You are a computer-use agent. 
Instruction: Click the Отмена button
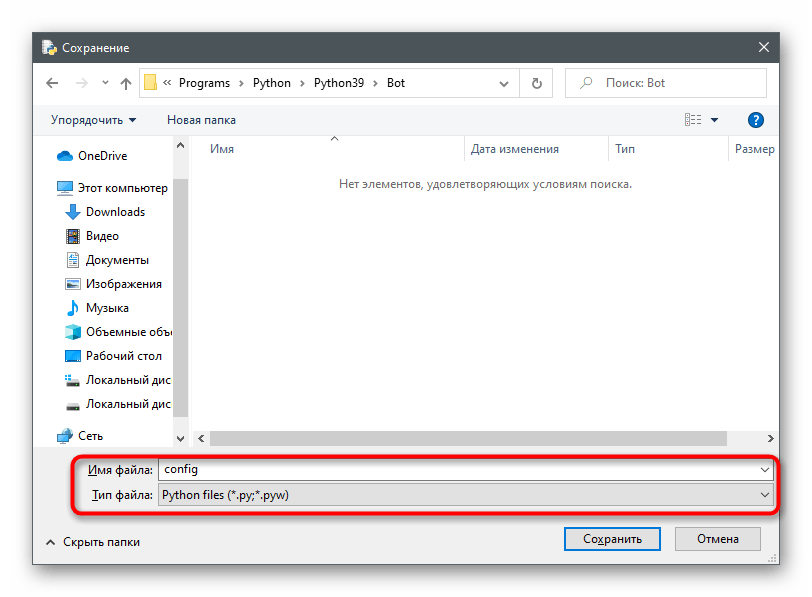717,539
